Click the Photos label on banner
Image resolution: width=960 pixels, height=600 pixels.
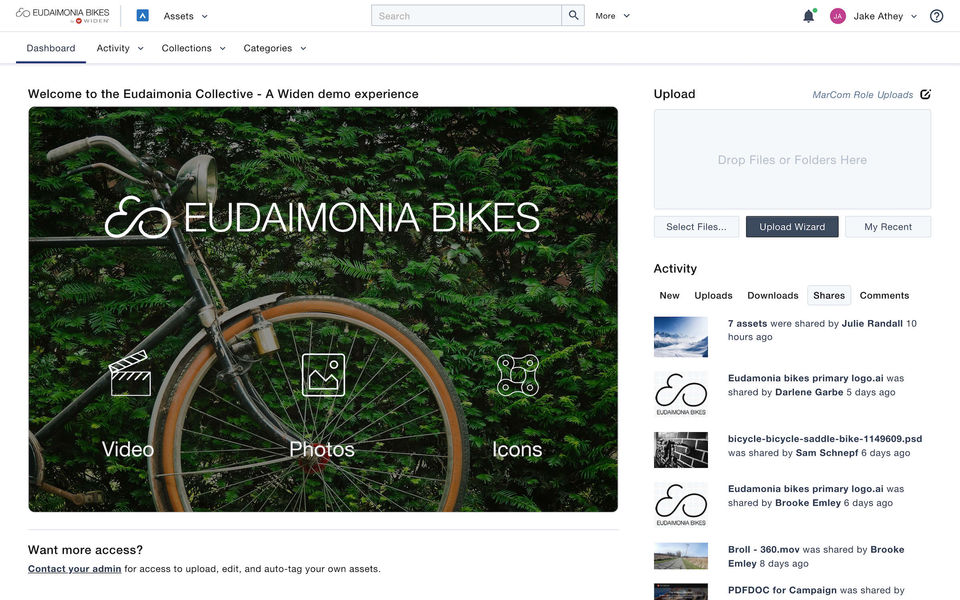pyautogui.click(x=322, y=449)
